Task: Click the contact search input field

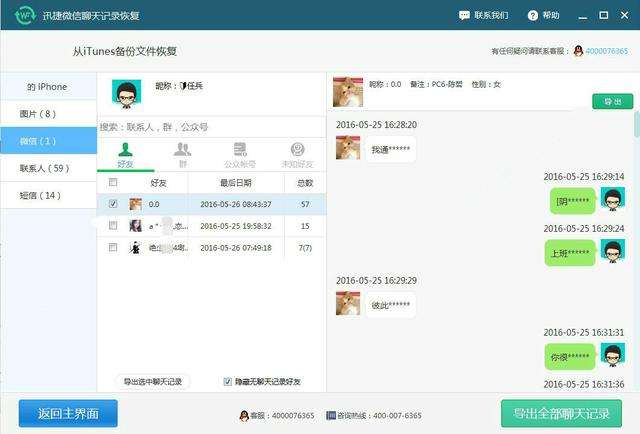Action: 211,127
